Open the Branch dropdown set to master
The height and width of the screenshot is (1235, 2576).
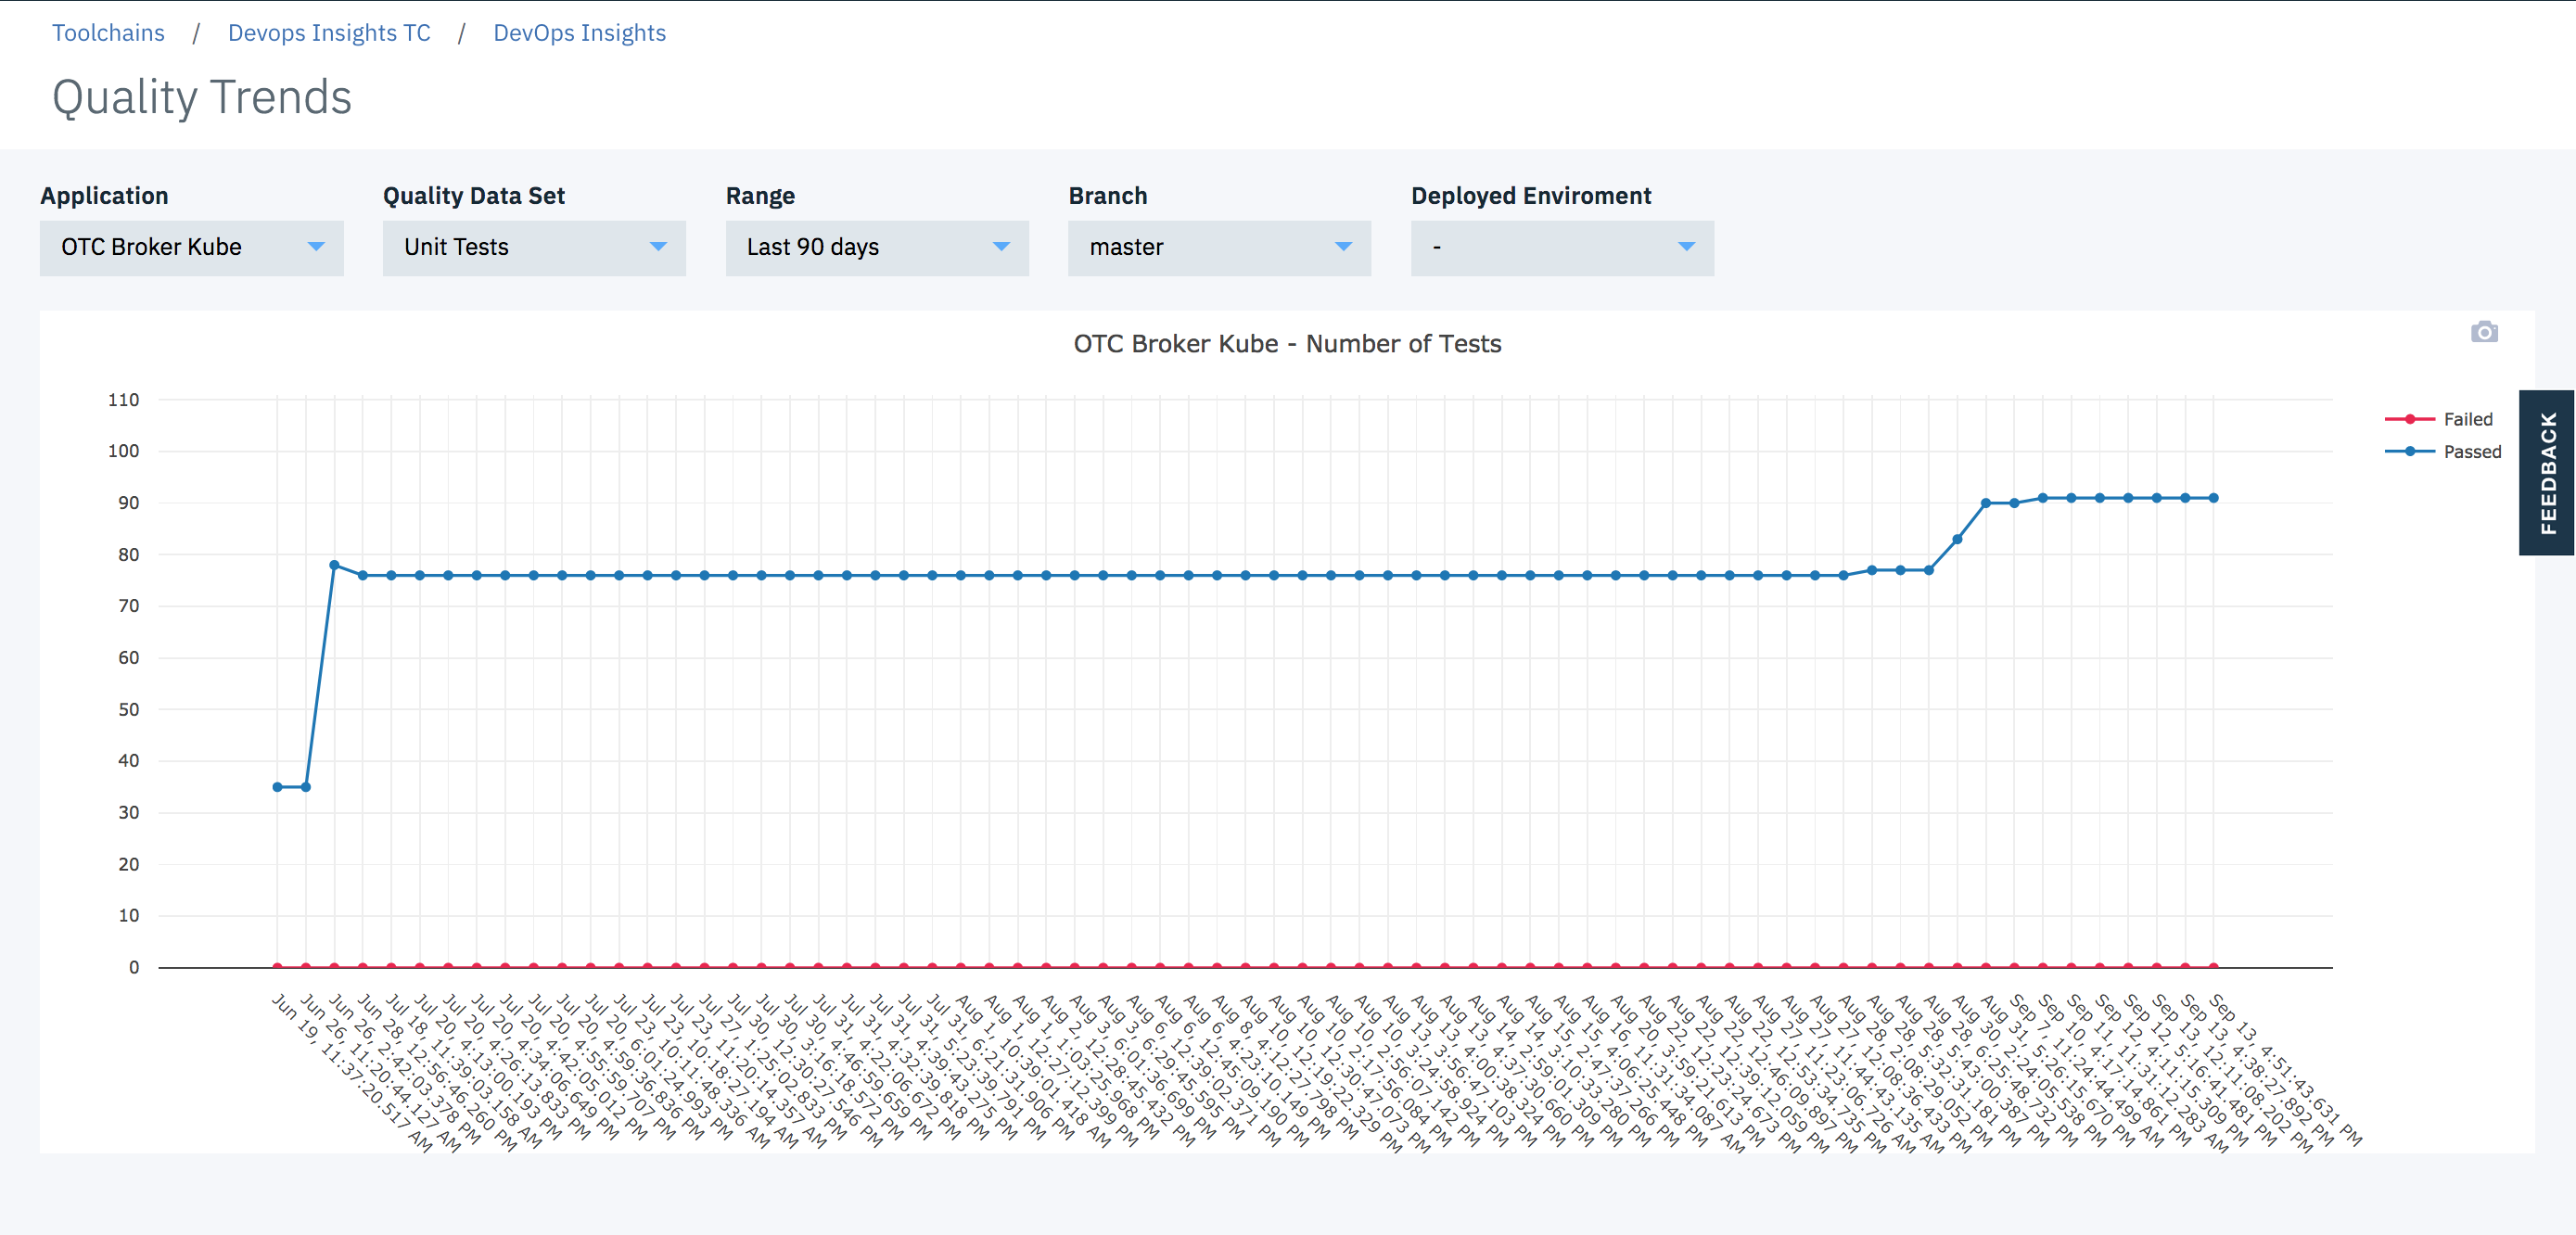[x=1218, y=247]
